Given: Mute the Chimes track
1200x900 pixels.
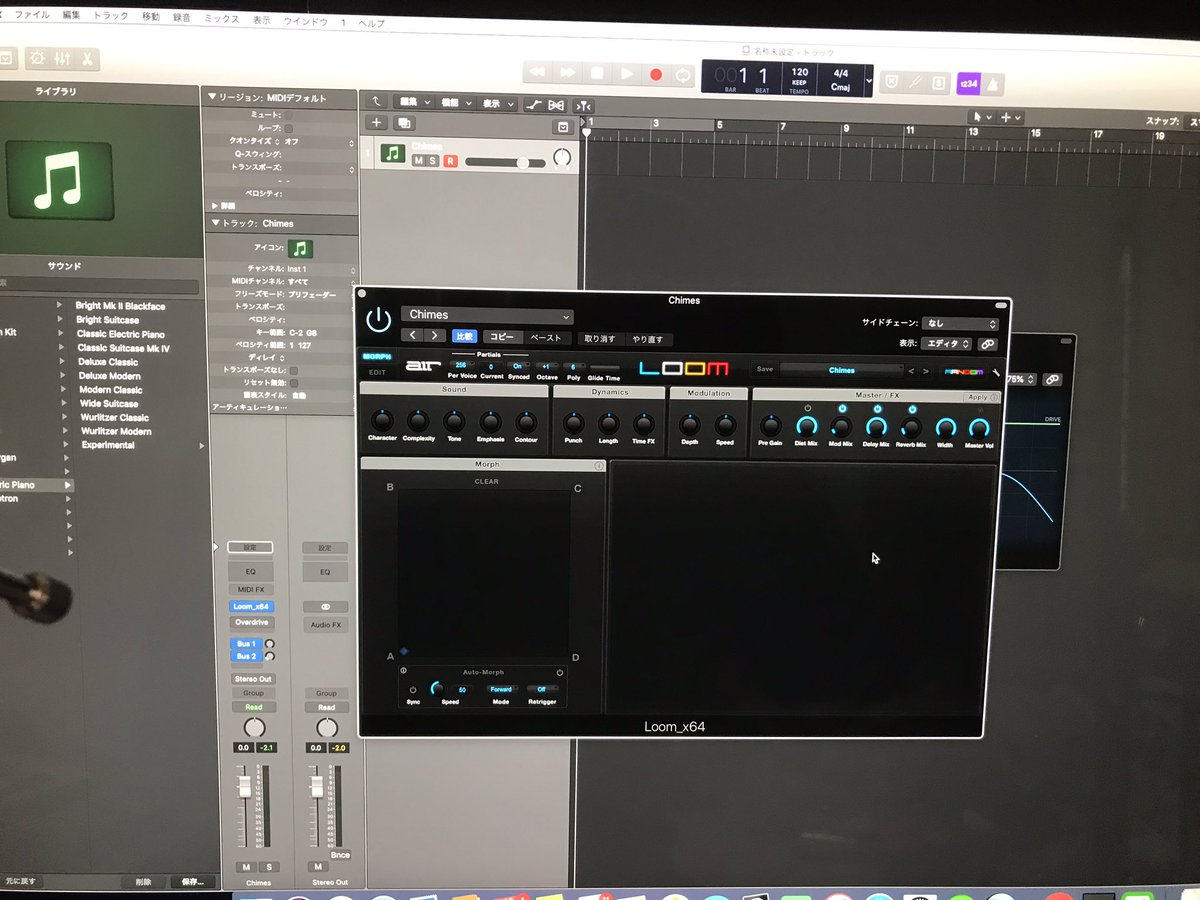Looking at the screenshot, I should click(x=418, y=161).
